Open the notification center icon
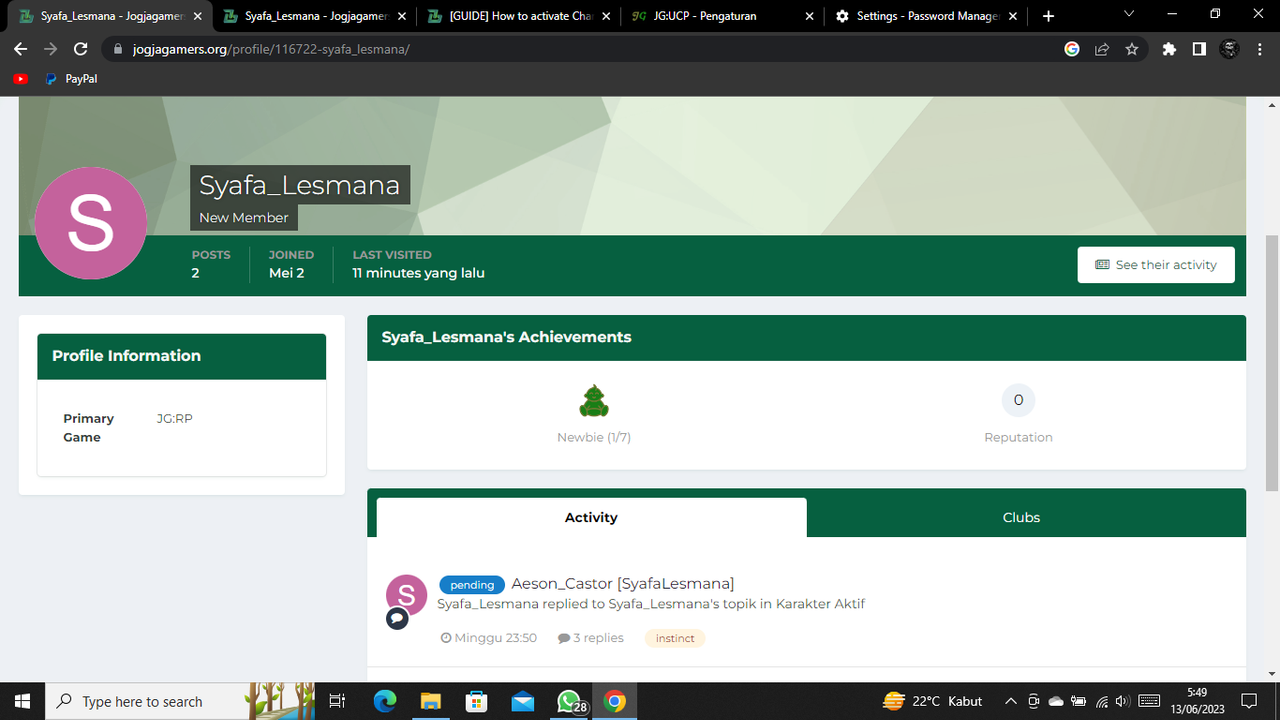The width and height of the screenshot is (1280, 720). [x=1249, y=701]
